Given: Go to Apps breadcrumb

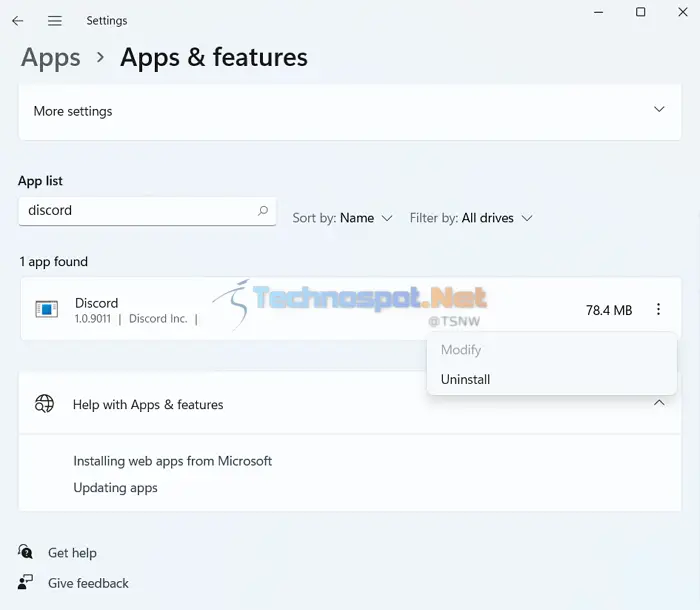Looking at the screenshot, I should pos(51,58).
